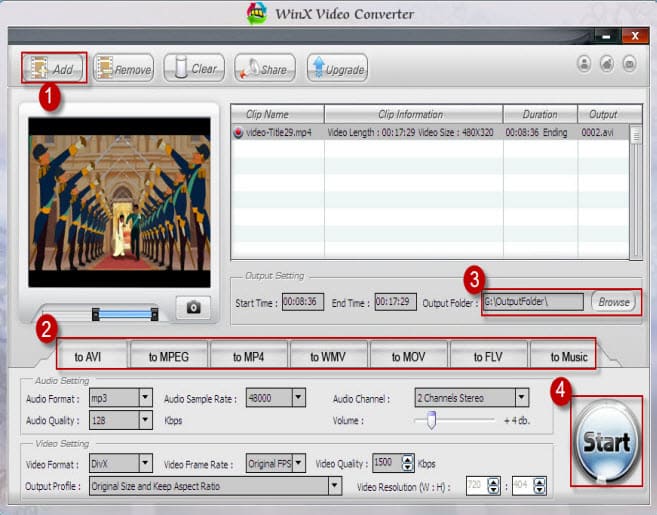Click the Browse output folder button

(613, 302)
